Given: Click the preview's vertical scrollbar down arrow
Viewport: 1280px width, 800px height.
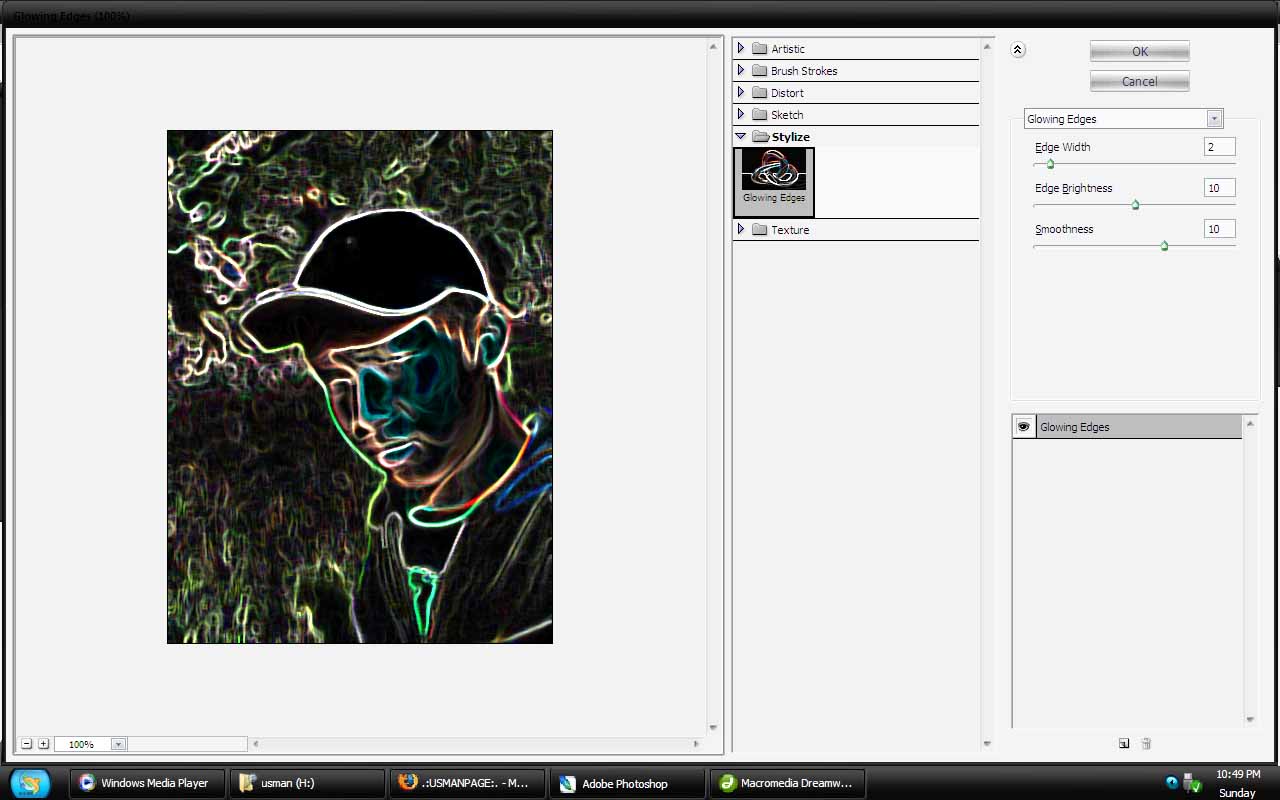Looking at the screenshot, I should click(714, 728).
